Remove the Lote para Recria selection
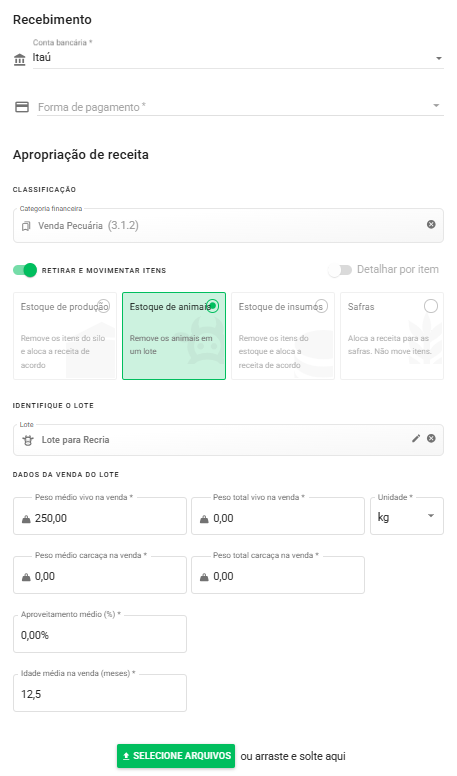This screenshot has height=776, width=457. tap(431, 438)
